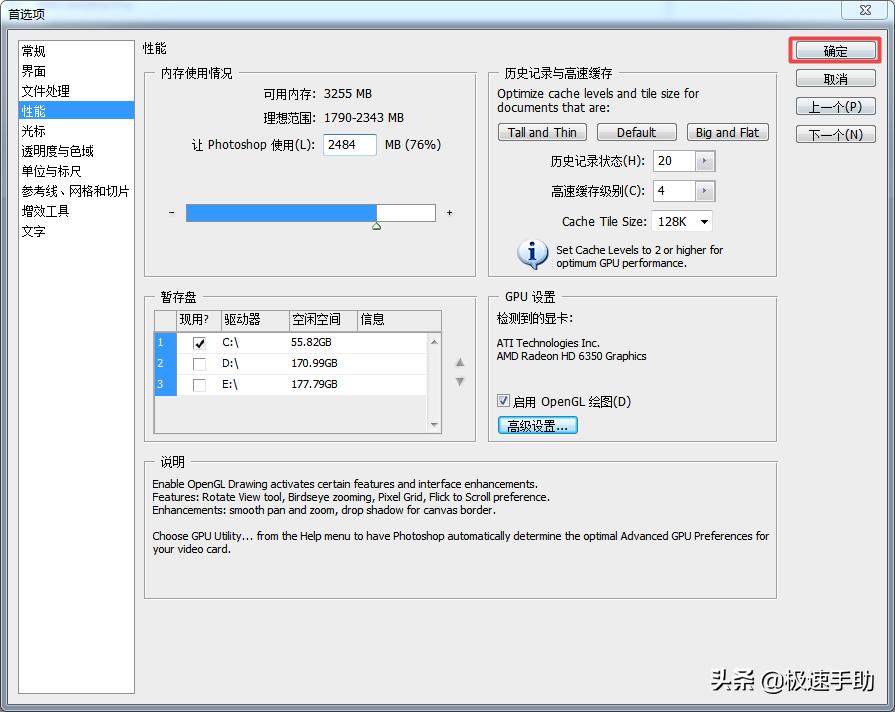Click the down arrow beside the scratch disk list

[x=459, y=381]
